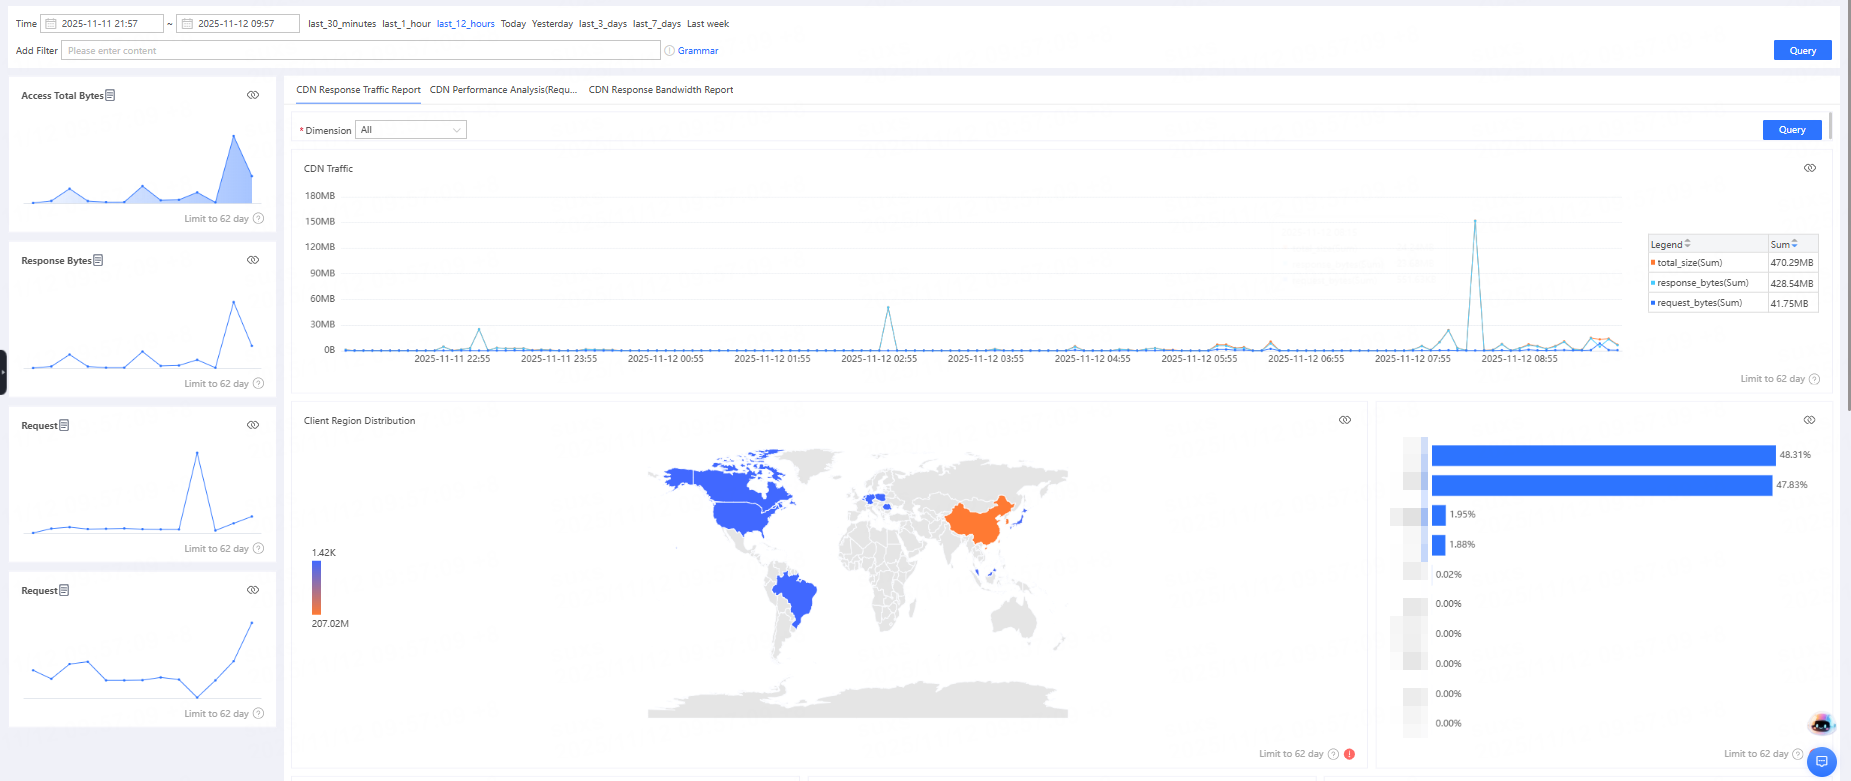Click the link icon on Access Total Bytes card
Screen dimensions: 1851x781
click(x=253, y=95)
